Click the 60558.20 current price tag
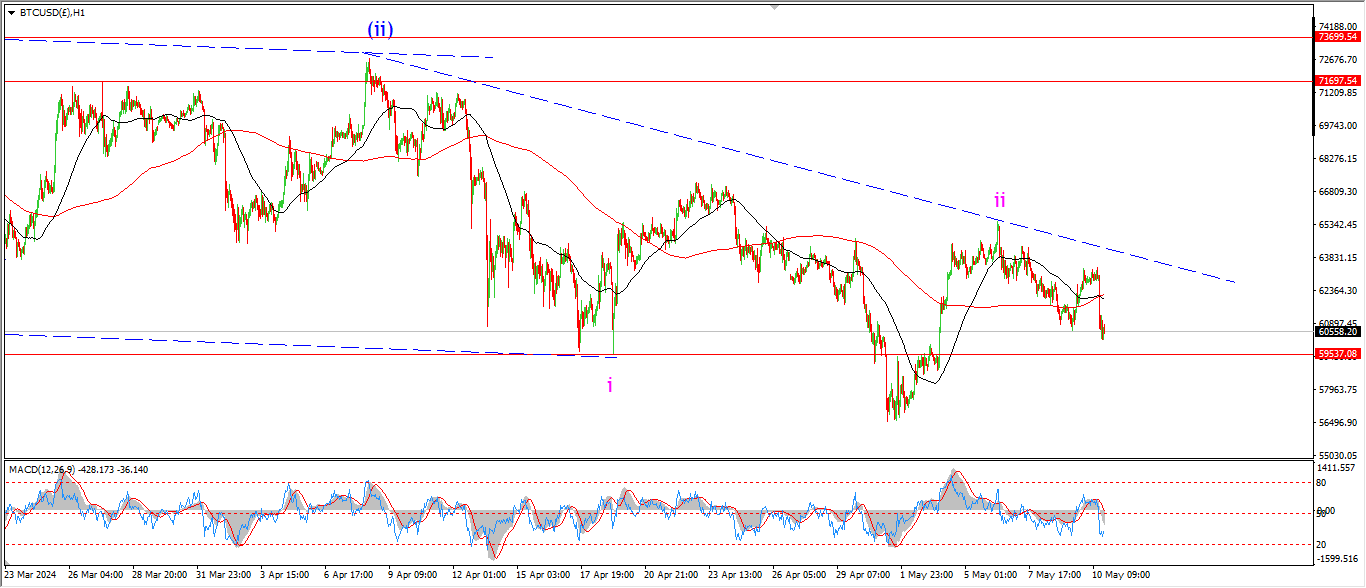The image size is (1366, 588). coord(1338,331)
